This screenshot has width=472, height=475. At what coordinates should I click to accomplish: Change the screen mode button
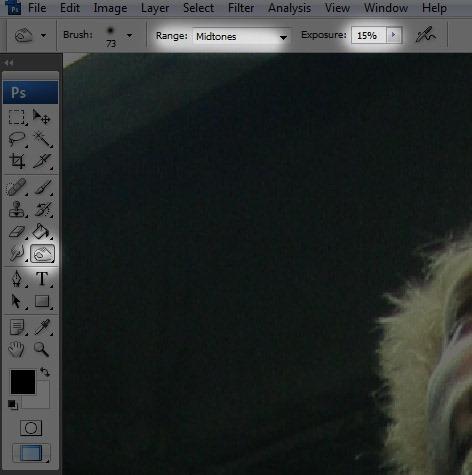pyautogui.click(x=31, y=453)
